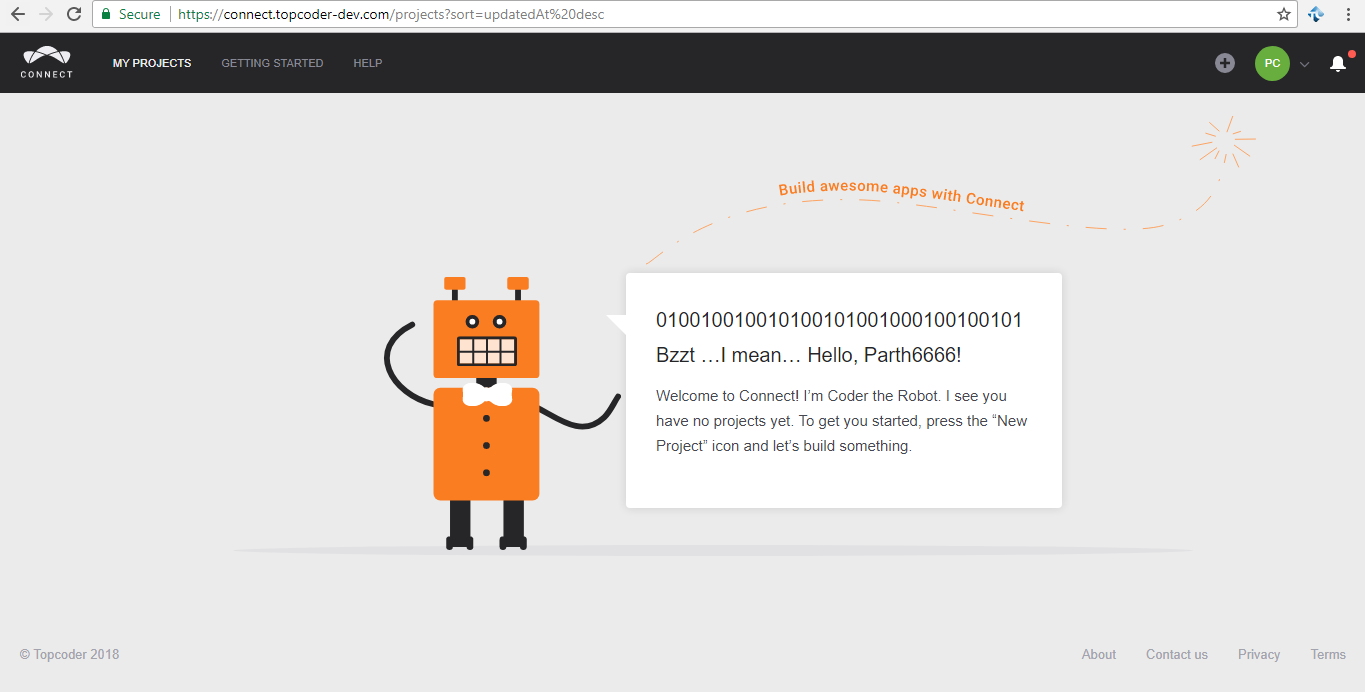This screenshot has height=692, width=1365.
Task: Click the browser Forward arrow
Action: (46, 14)
